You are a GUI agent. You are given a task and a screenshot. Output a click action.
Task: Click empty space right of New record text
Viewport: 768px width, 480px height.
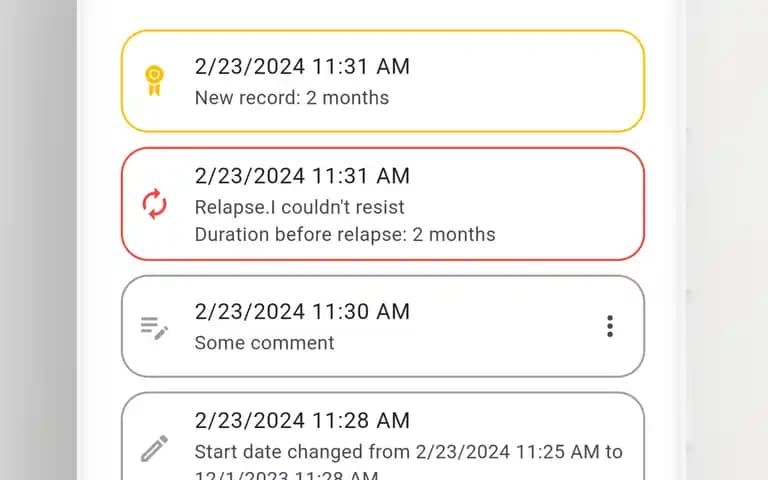pyautogui.click(x=514, y=98)
